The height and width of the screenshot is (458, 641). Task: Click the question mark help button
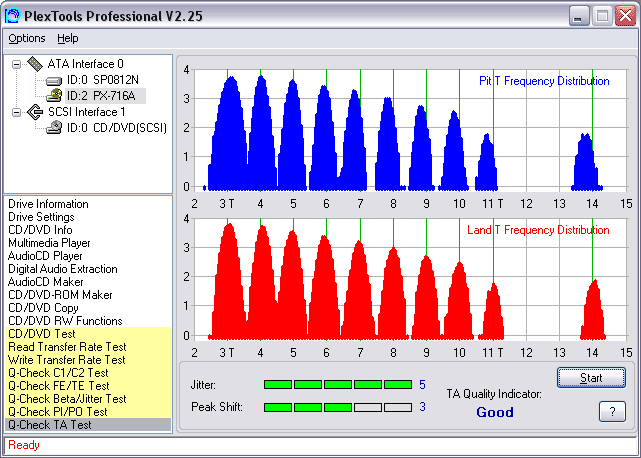pyautogui.click(x=612, y=411)
